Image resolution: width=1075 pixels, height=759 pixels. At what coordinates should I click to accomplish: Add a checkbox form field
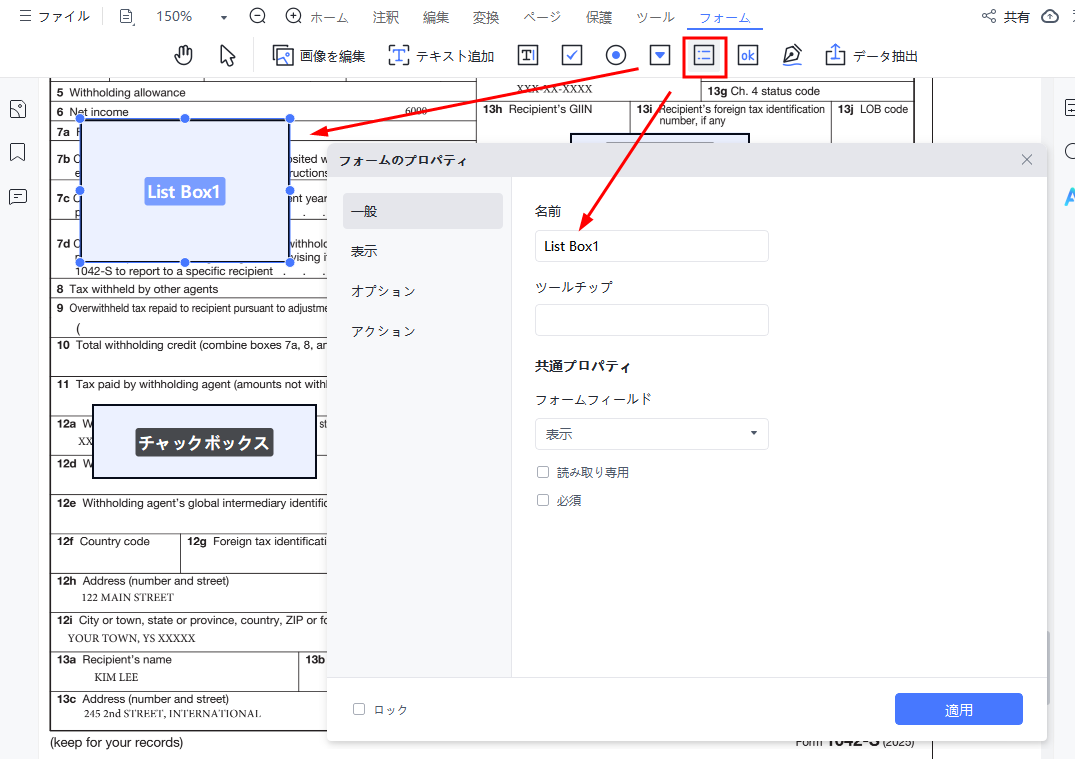[572, 55]
